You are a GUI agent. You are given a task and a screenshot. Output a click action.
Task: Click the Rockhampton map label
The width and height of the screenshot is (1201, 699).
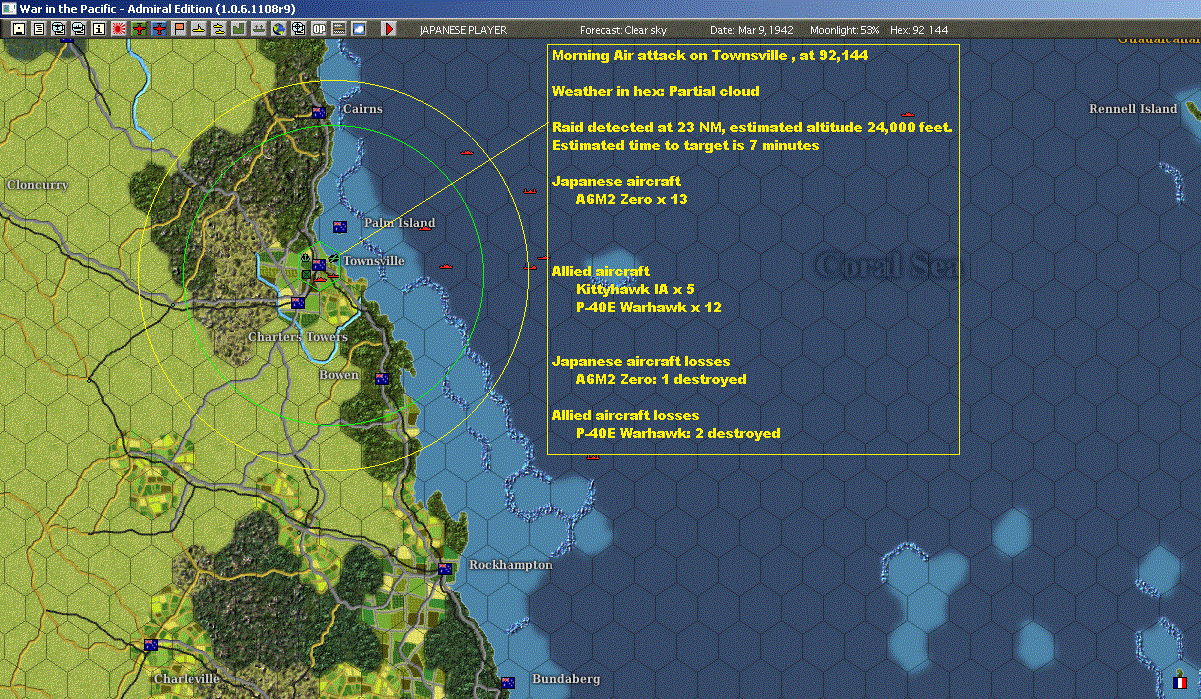510,565
